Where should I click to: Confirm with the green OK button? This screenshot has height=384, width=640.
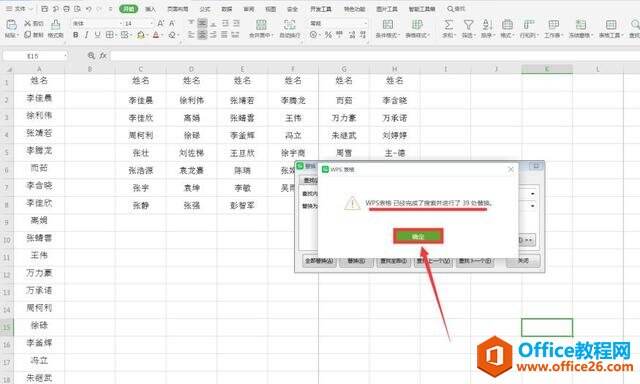(x=418, y=236)
